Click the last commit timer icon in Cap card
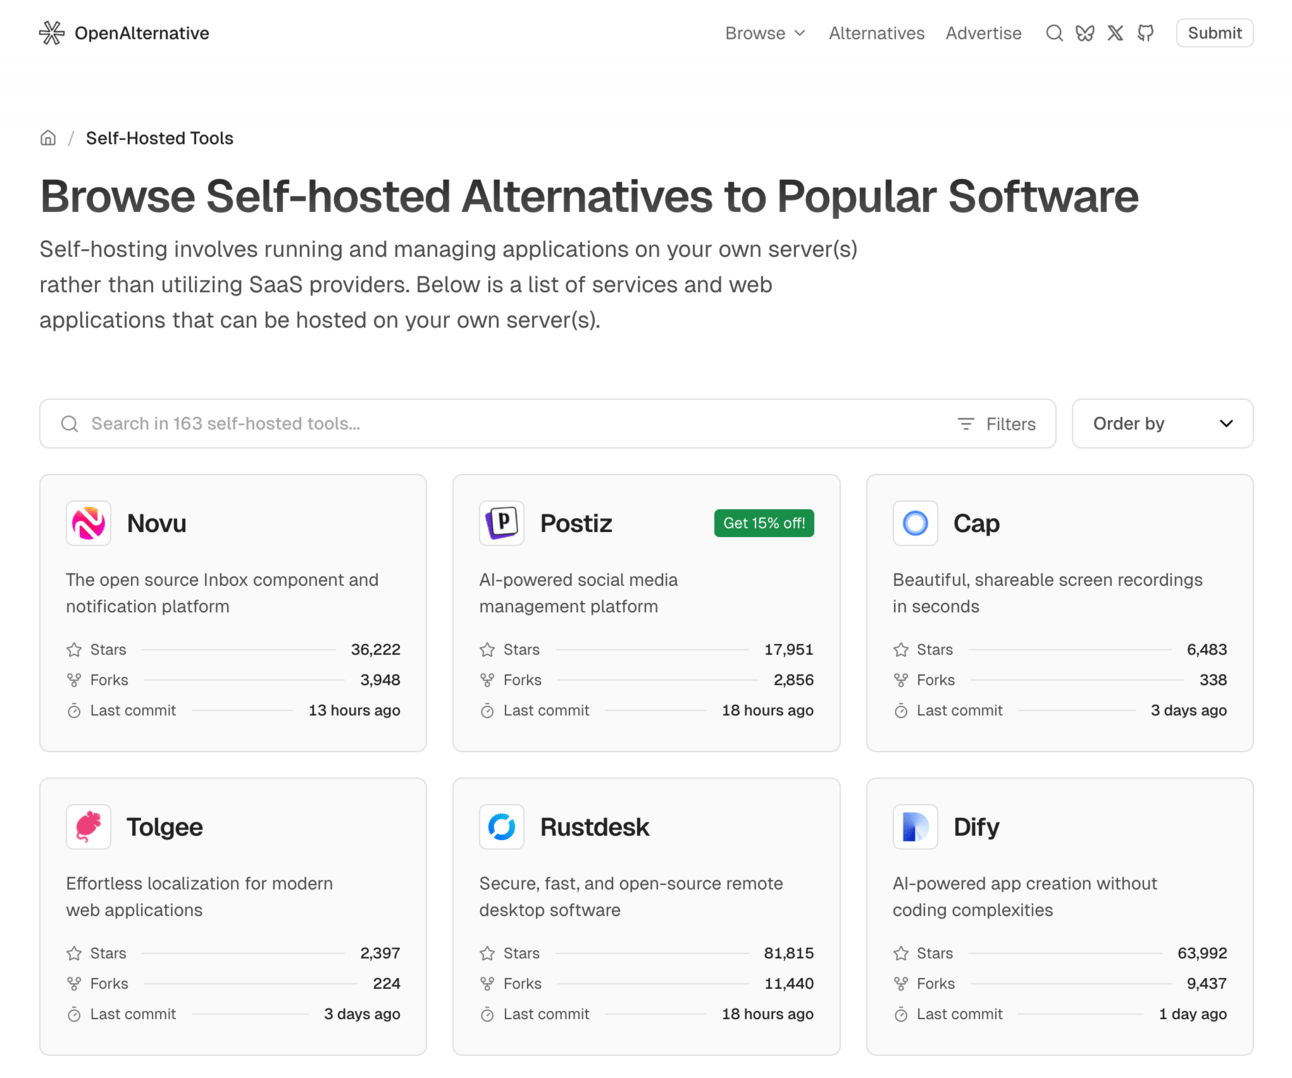Screen dimensions: 1292x1078 [x=901, y=711]
